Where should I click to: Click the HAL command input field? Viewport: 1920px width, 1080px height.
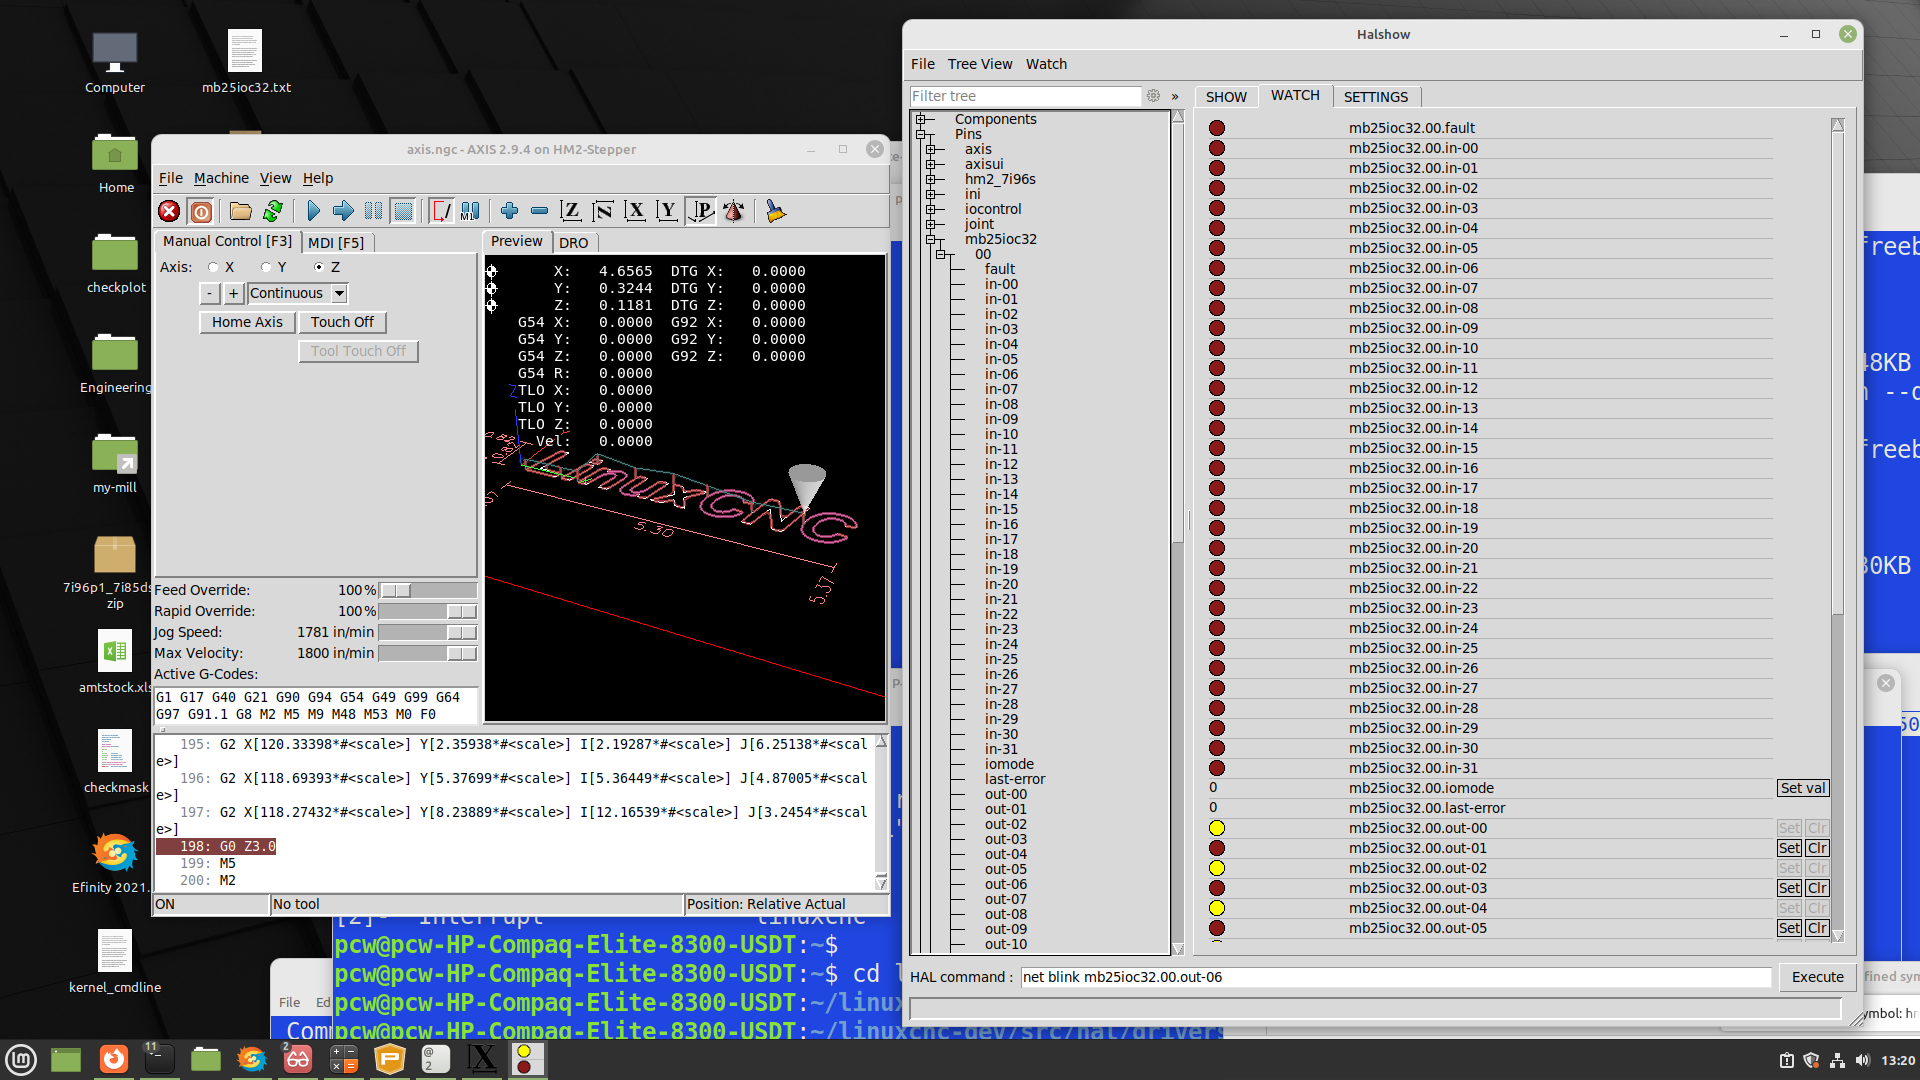tap(1396, 977)
